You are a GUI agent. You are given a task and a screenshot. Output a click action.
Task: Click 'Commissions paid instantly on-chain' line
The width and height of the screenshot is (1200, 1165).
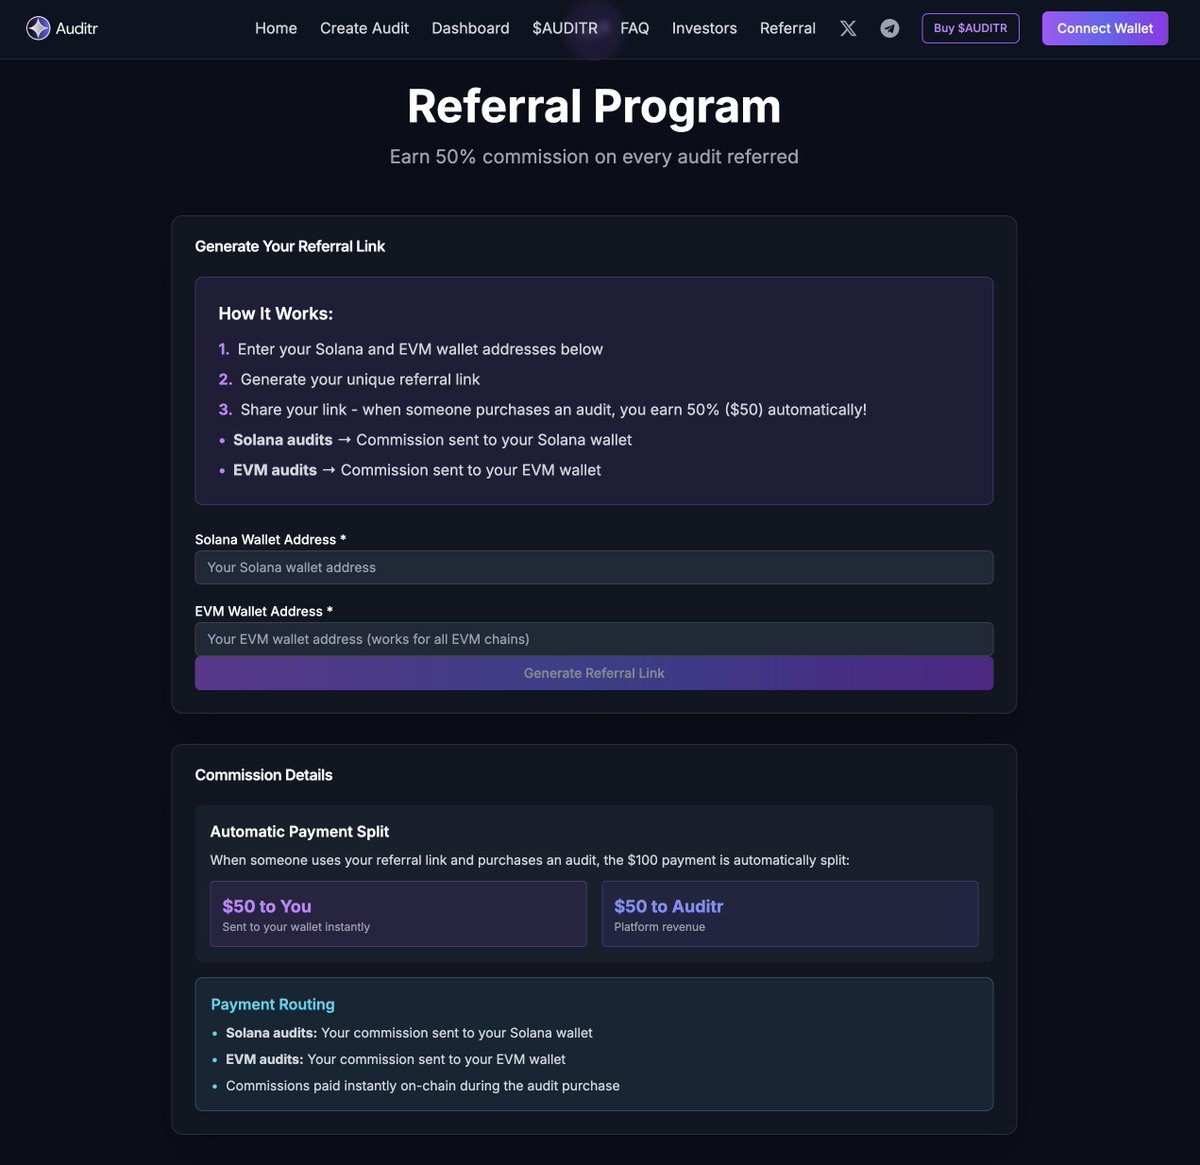[423, 1086]
